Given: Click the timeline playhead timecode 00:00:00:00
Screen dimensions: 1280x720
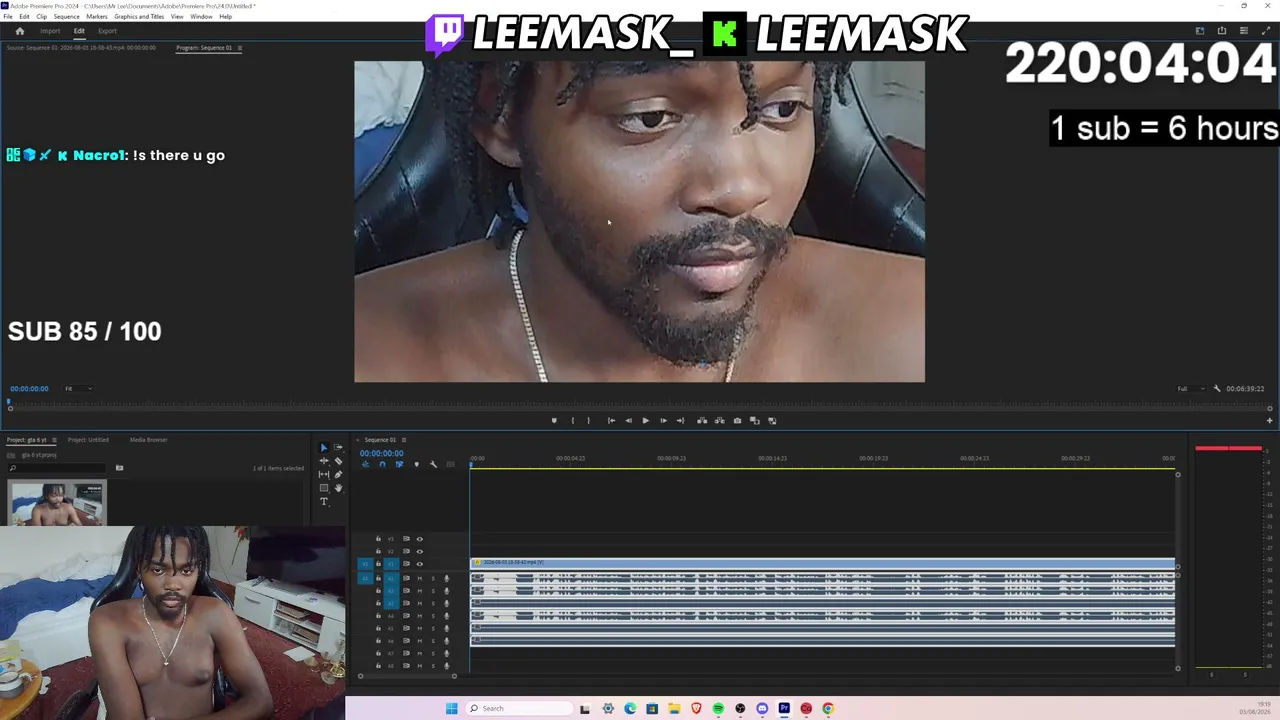Looking at the screenshot, I should pos(382,453).
